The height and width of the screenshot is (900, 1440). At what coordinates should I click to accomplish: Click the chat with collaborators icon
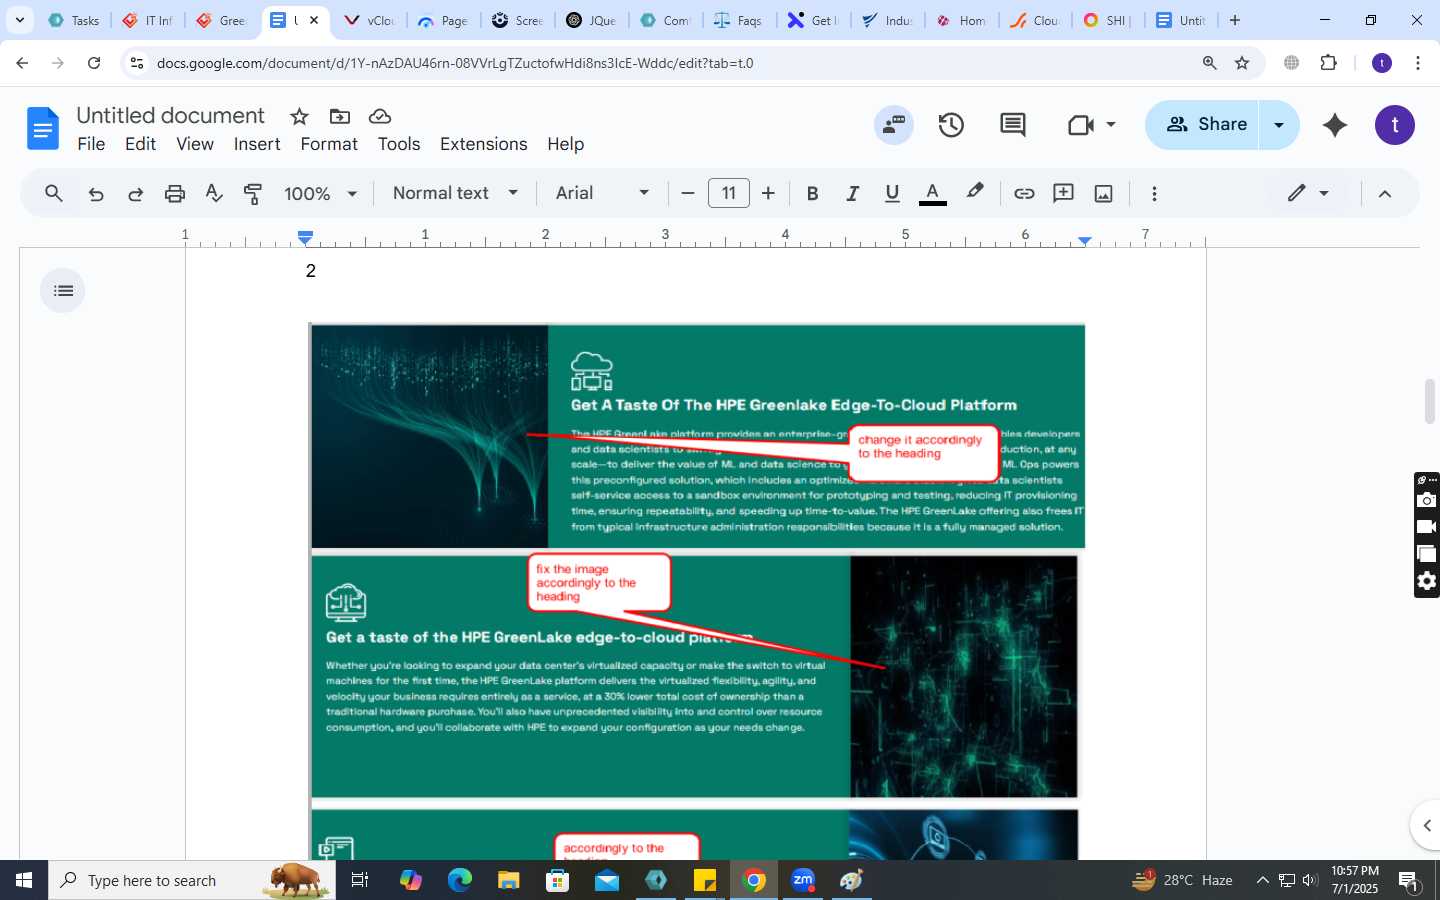click(x=893, y=125)
